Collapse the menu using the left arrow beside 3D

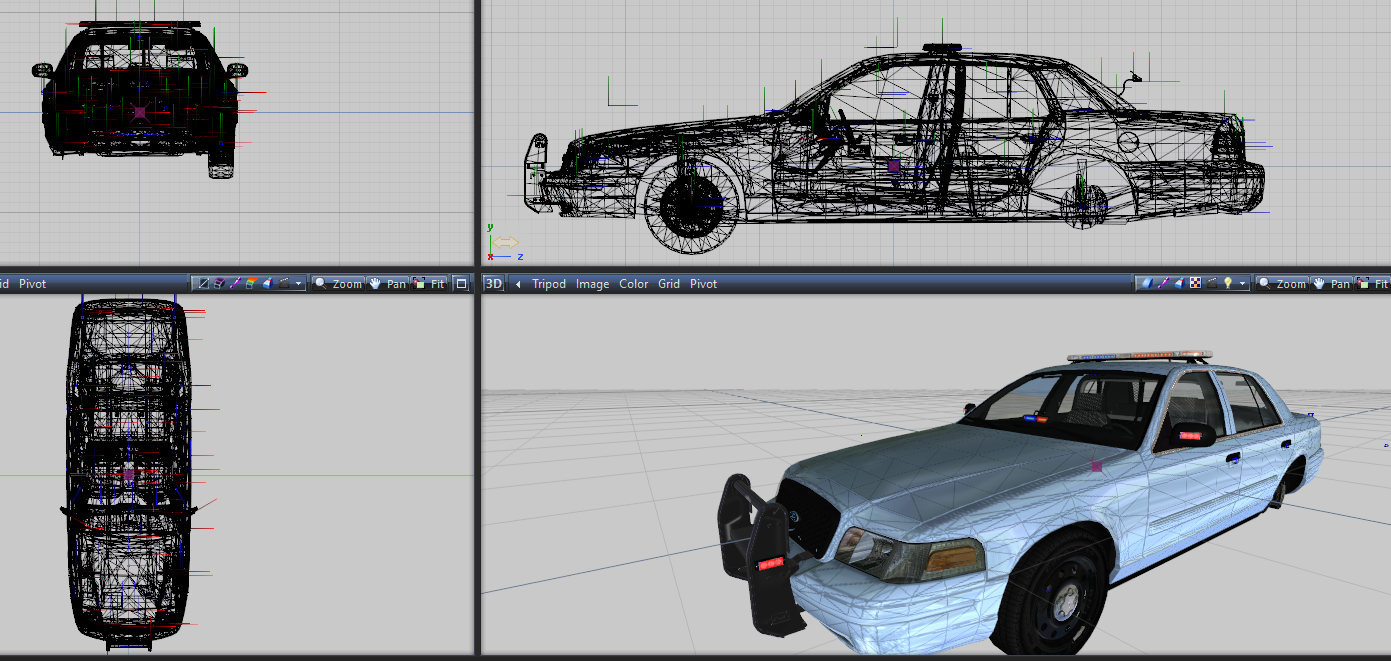[x=518, y=284]
